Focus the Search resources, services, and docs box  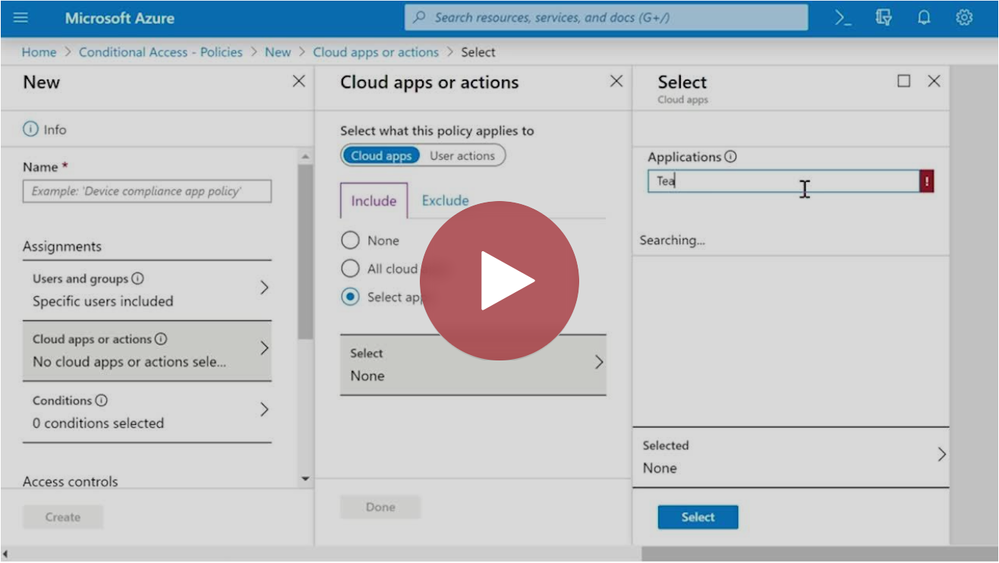click(x=606, y=17)
